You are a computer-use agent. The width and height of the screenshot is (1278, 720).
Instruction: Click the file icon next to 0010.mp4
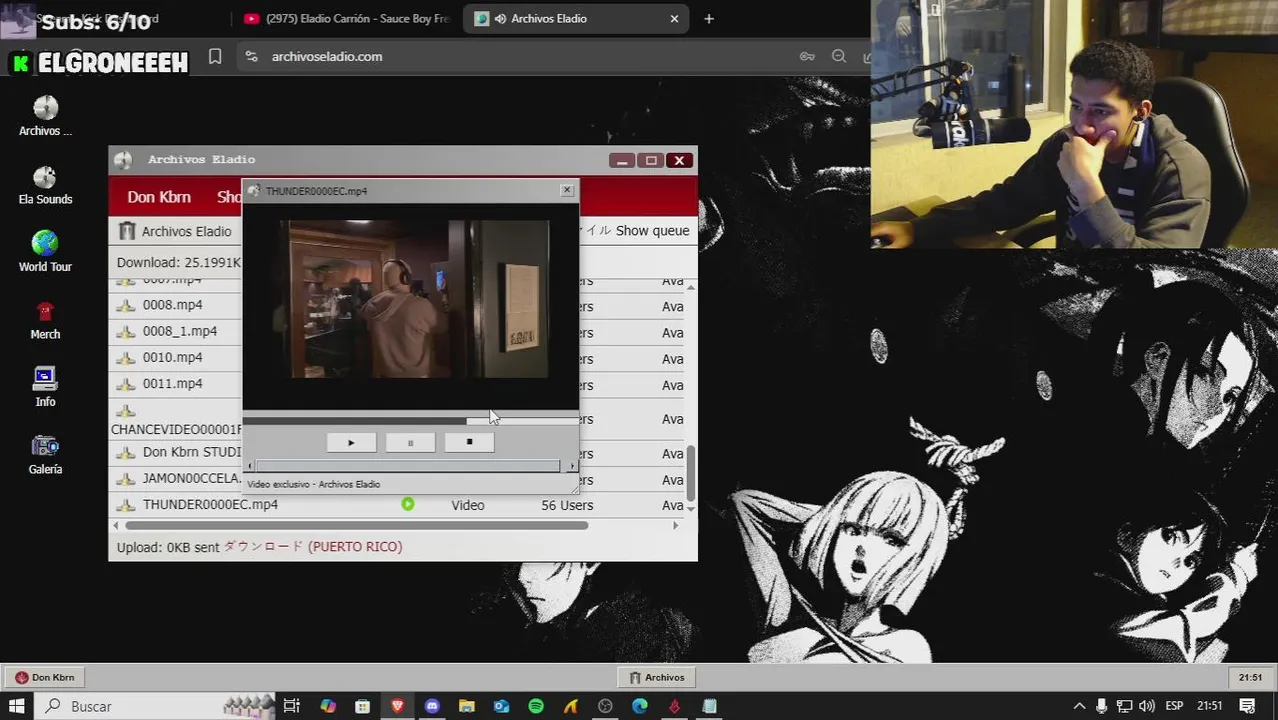126,358
